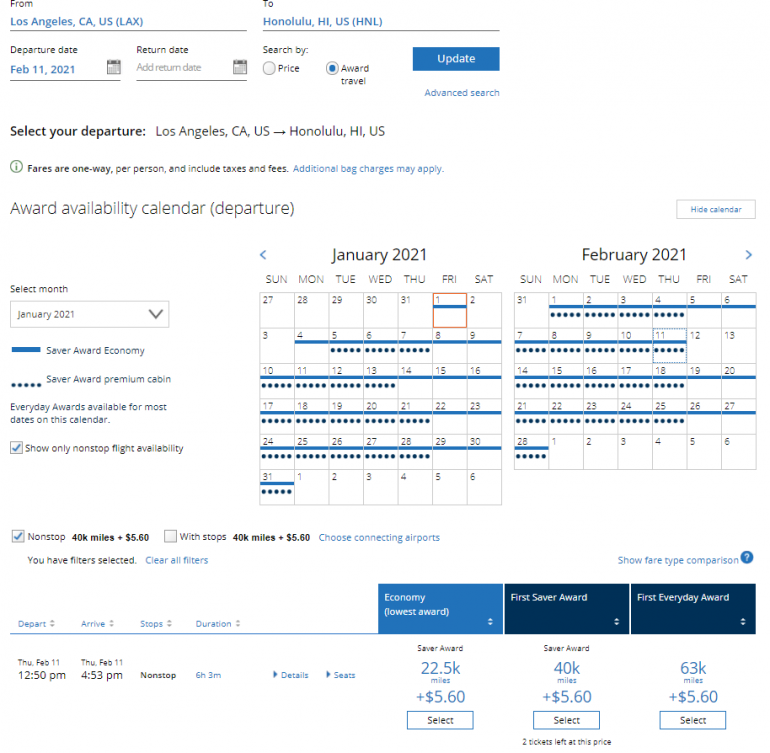Uncheck show only nonstop flight availability
Image resolution: width=770 pixels, height=753 pixels.
point(16,448)
